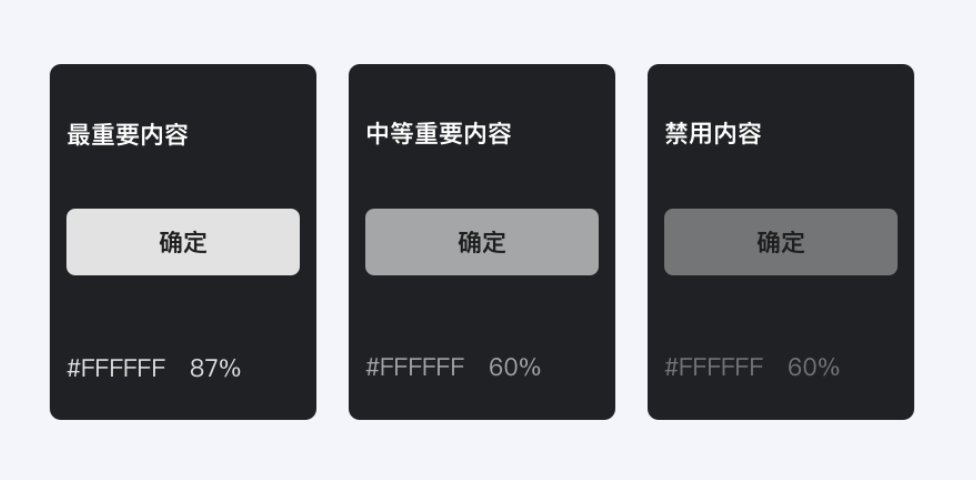Click the dark area above 禁用内容 title
The height and width of the screenshot is (480, 976).
[x=780, y=90]
